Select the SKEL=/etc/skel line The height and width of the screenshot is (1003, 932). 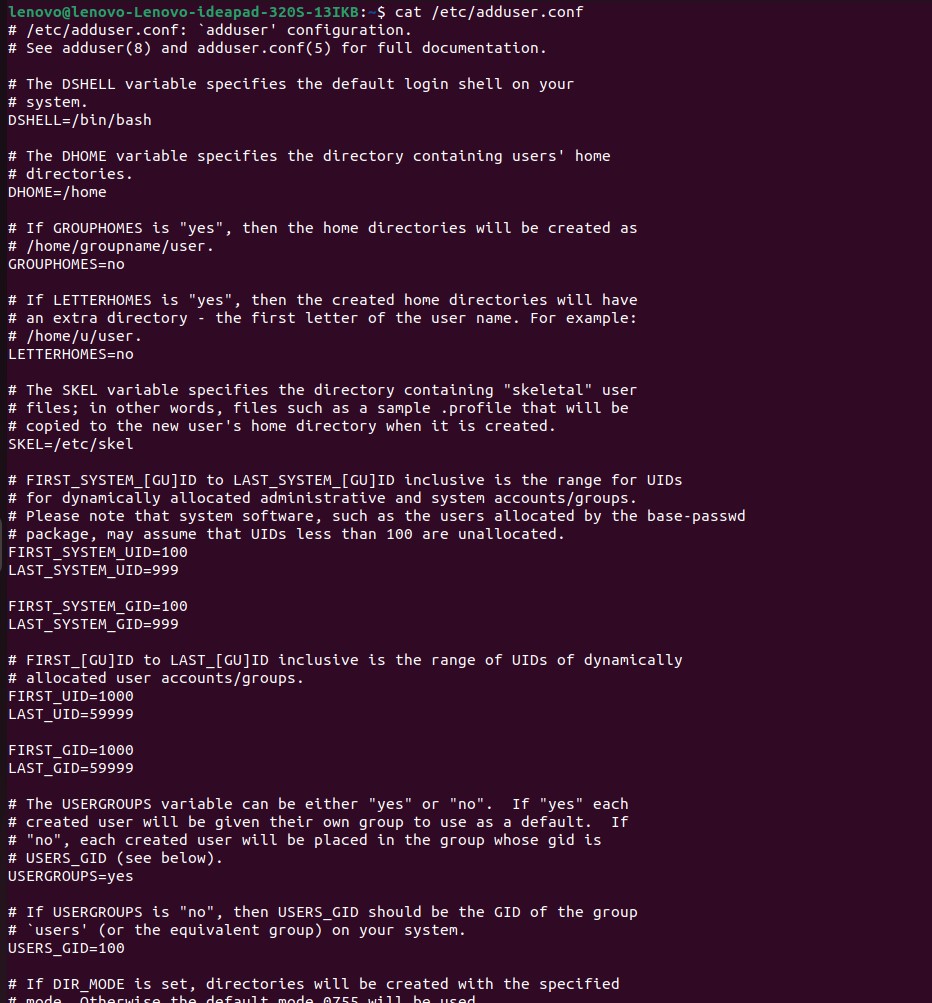point(71,444)
